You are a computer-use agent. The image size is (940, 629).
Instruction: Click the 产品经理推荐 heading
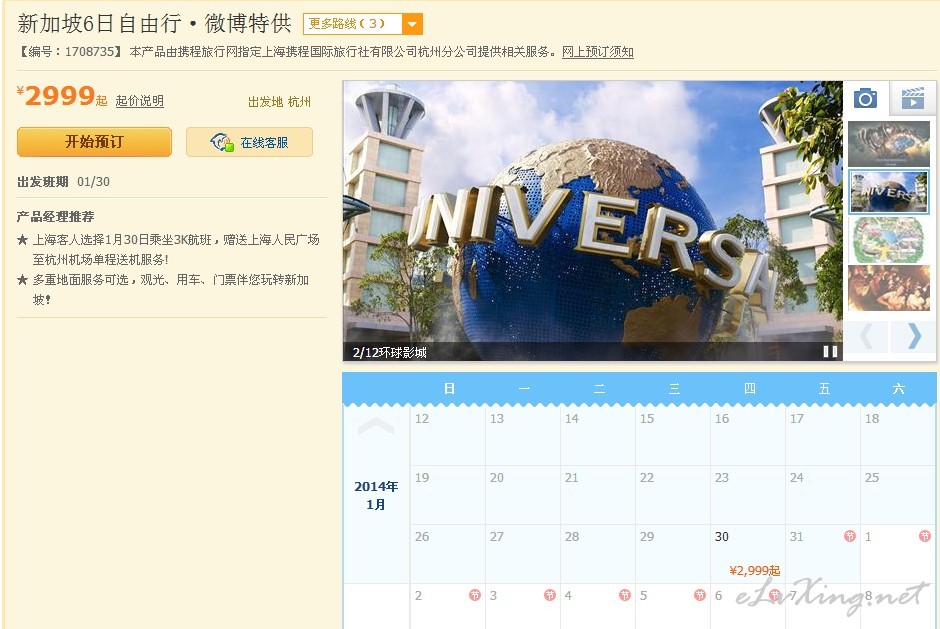56,217
